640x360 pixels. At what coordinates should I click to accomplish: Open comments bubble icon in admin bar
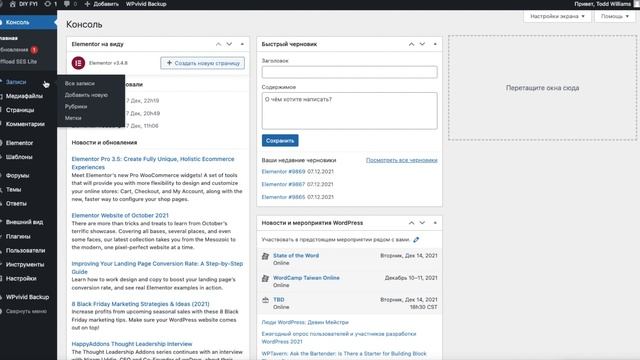click(67, 4)
